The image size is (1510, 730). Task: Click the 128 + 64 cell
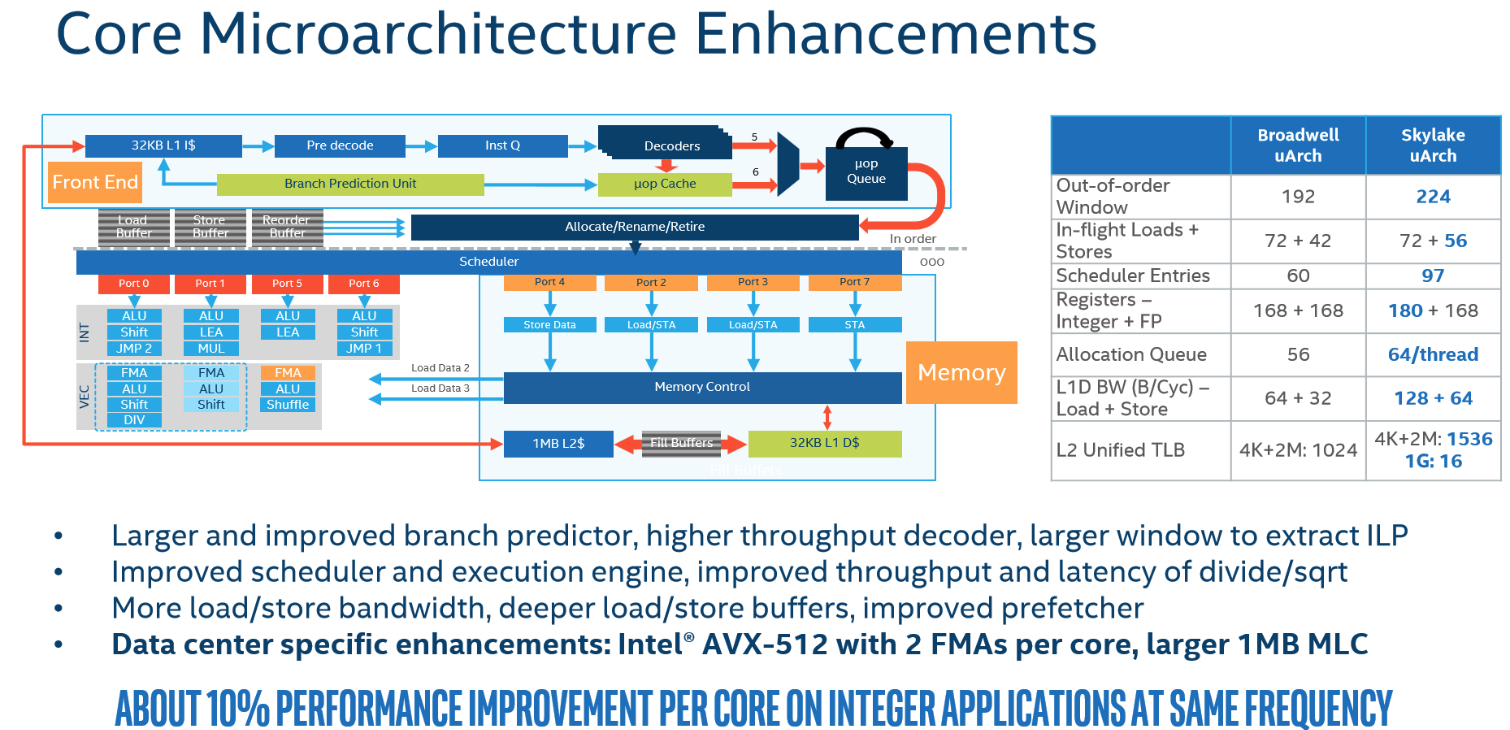tap(1433, 398)
